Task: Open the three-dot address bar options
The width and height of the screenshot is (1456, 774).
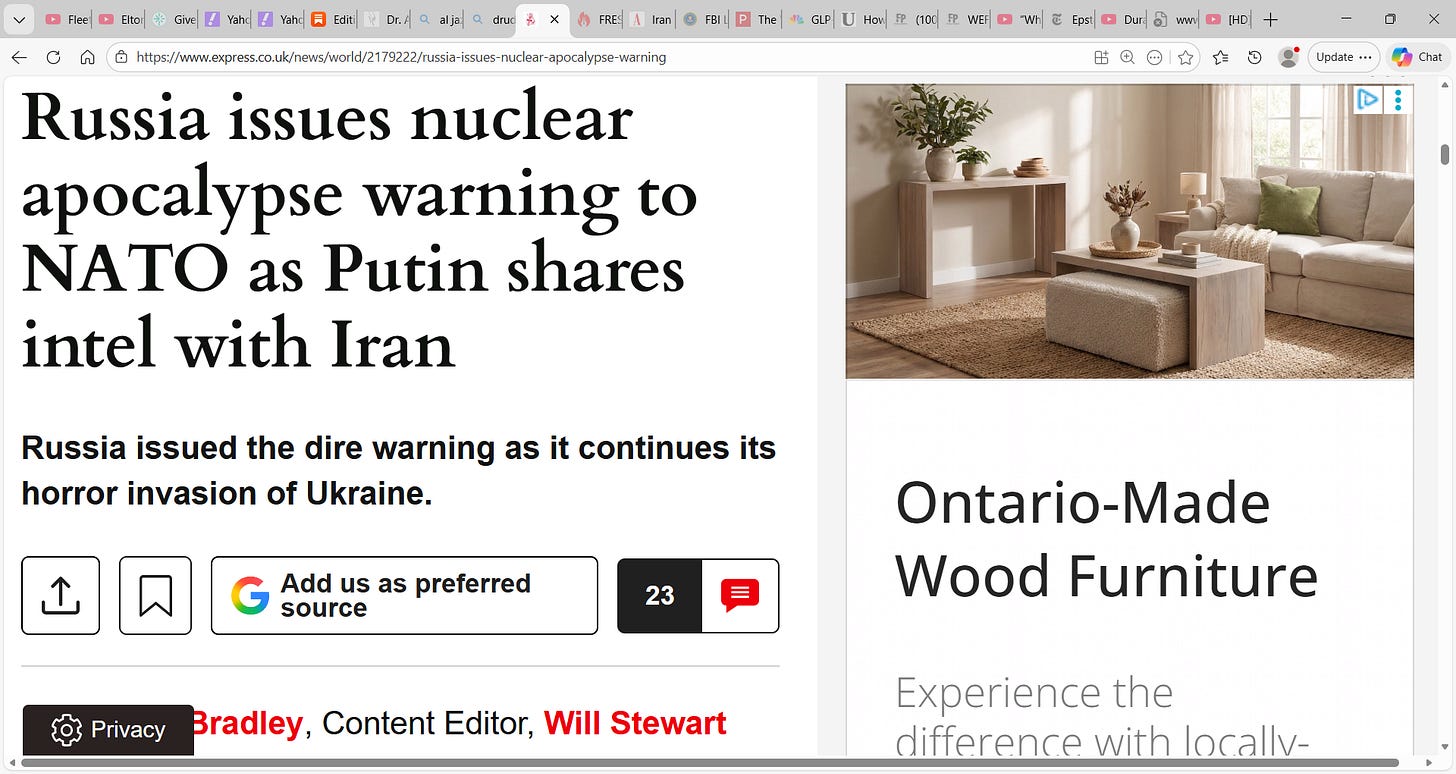Action: pos(1154,57)
